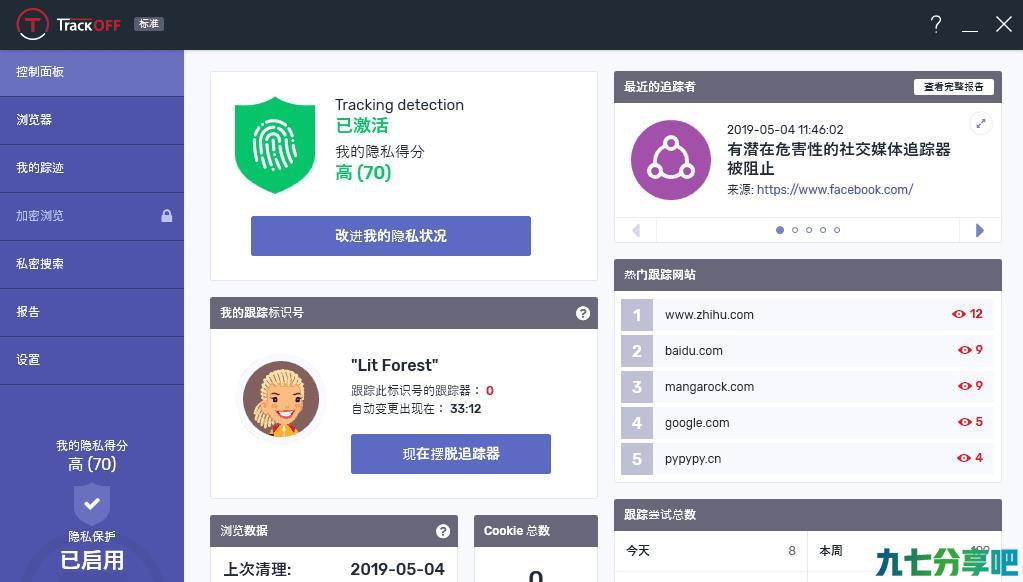The height and width of the screenshot is (582, 1023).
Task: Click the help icon on 我的跟踪标识号 panel
Action: coord(583,313)
